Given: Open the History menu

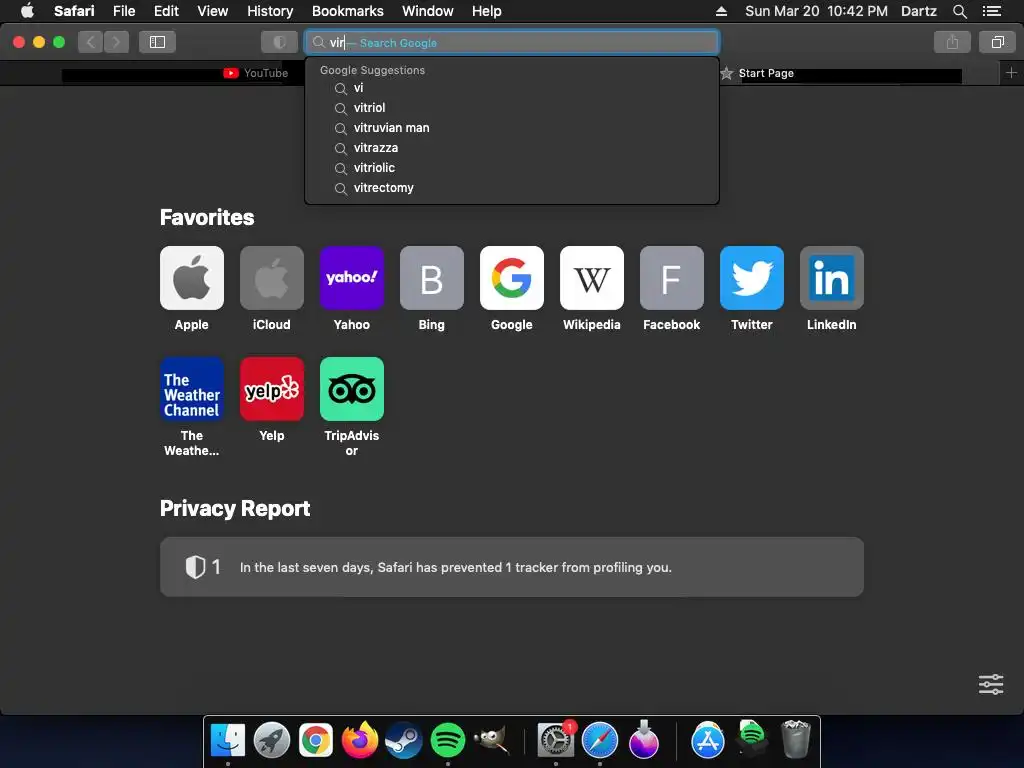Looking at the screenshot, I should (270, 11).
